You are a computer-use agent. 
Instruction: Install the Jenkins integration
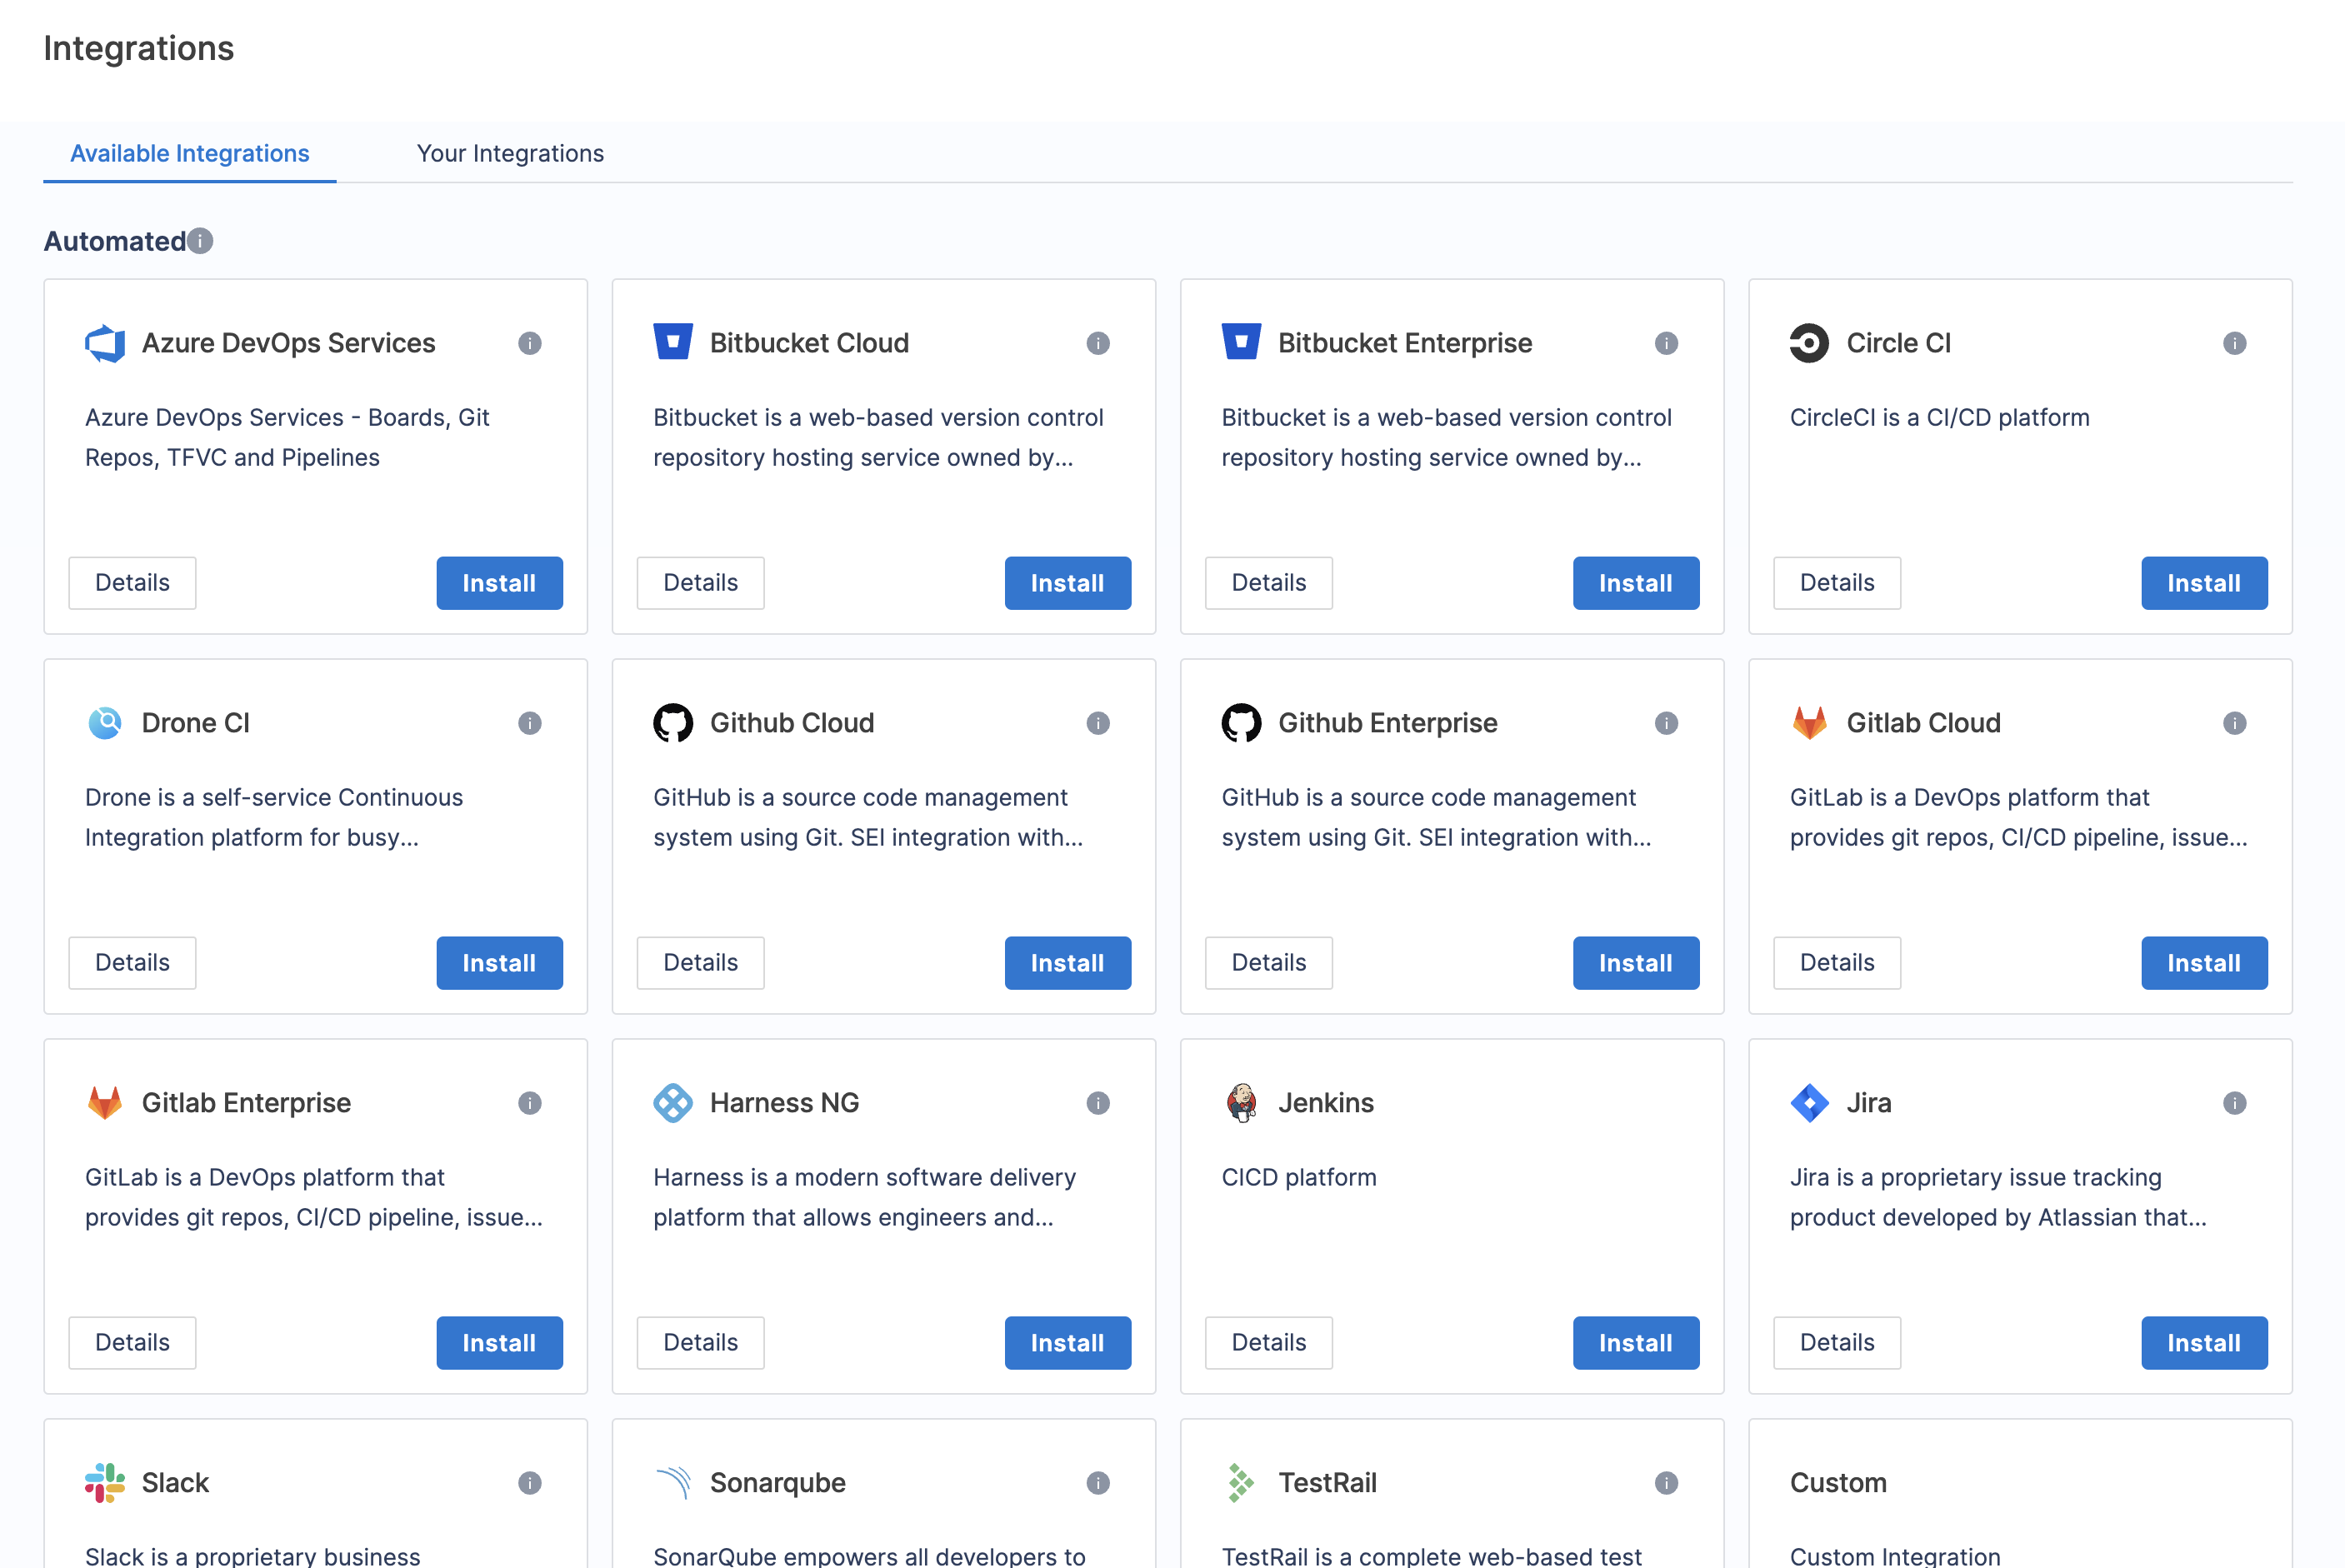(x=1635, y=1342)
